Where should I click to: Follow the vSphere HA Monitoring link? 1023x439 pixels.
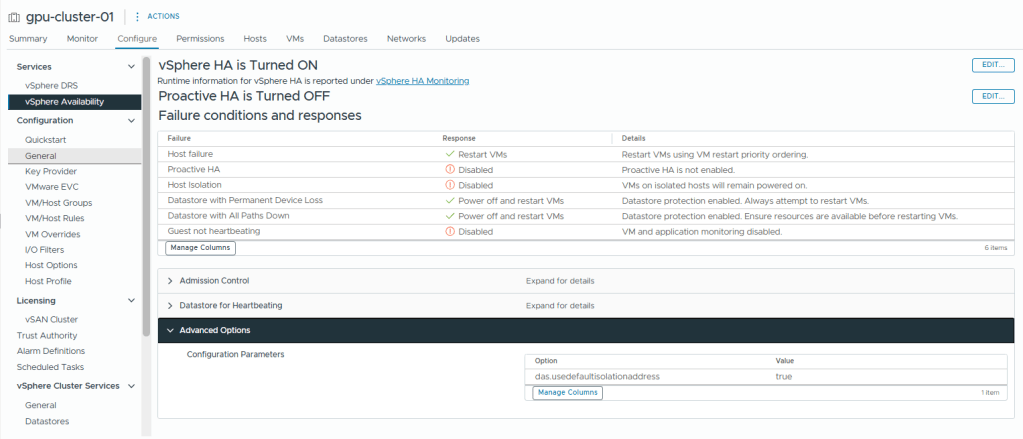click(422, 80)
